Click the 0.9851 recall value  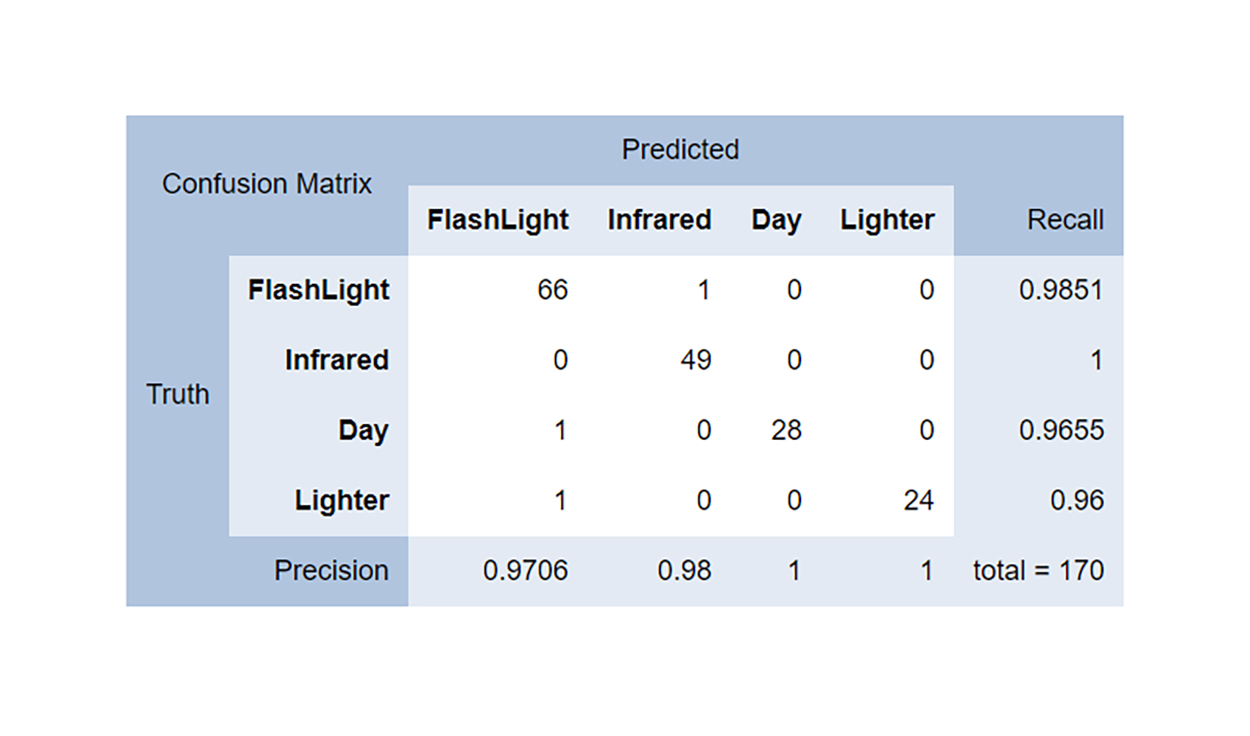tap(1061, 290)
